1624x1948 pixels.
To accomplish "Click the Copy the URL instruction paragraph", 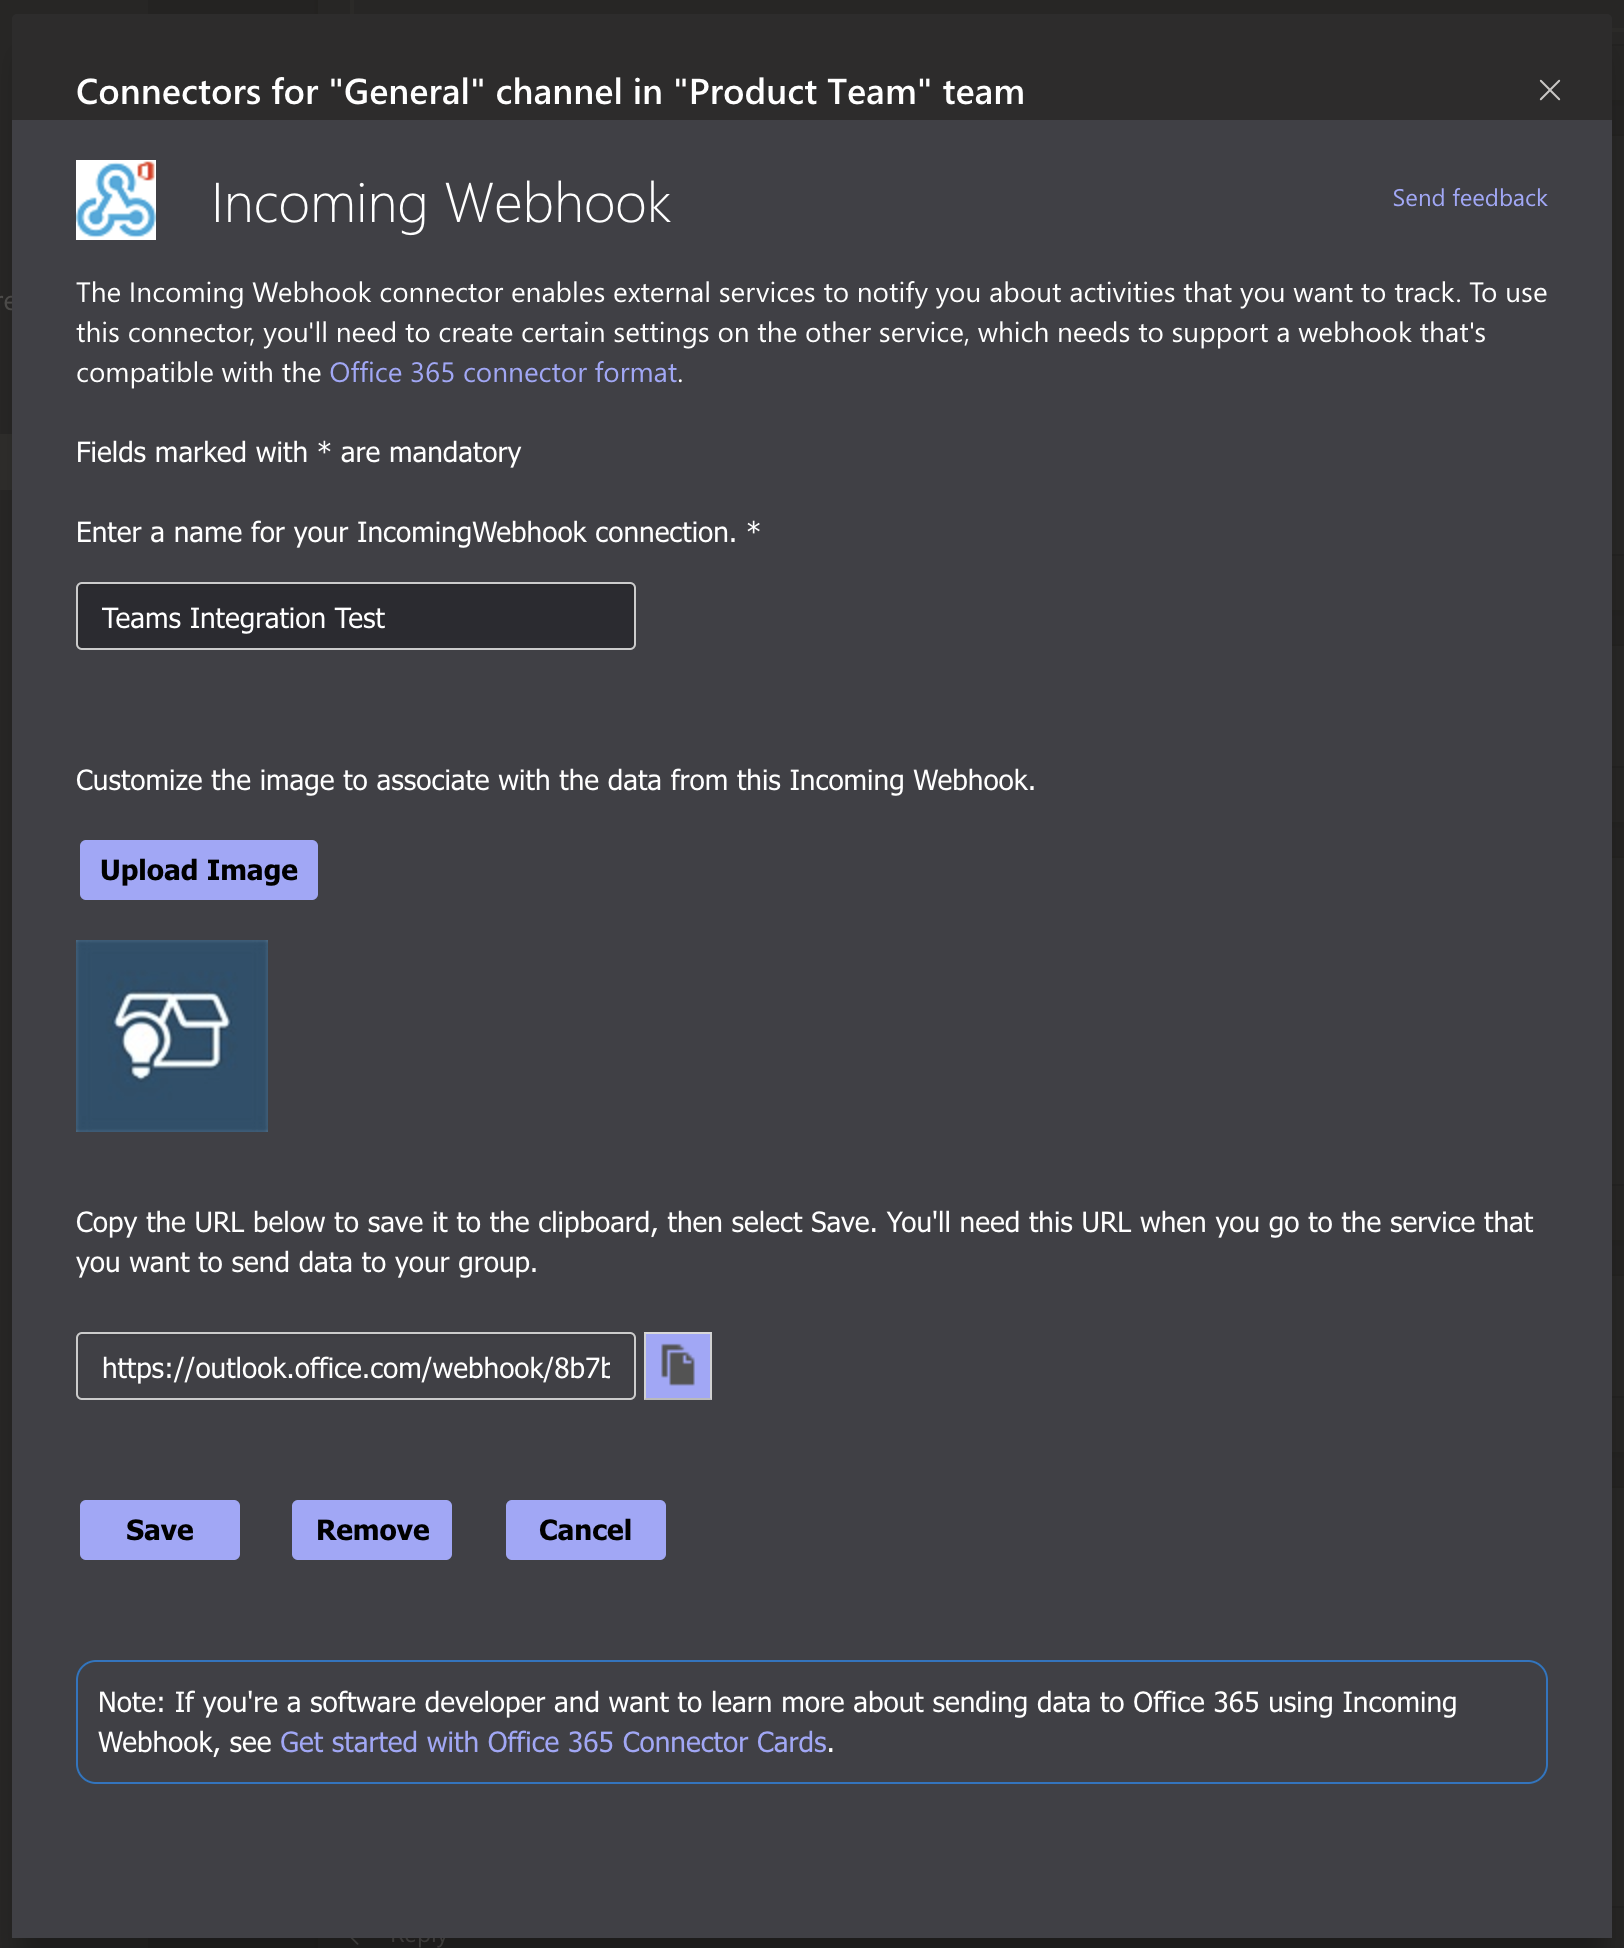I will (x=805, y=1242).
